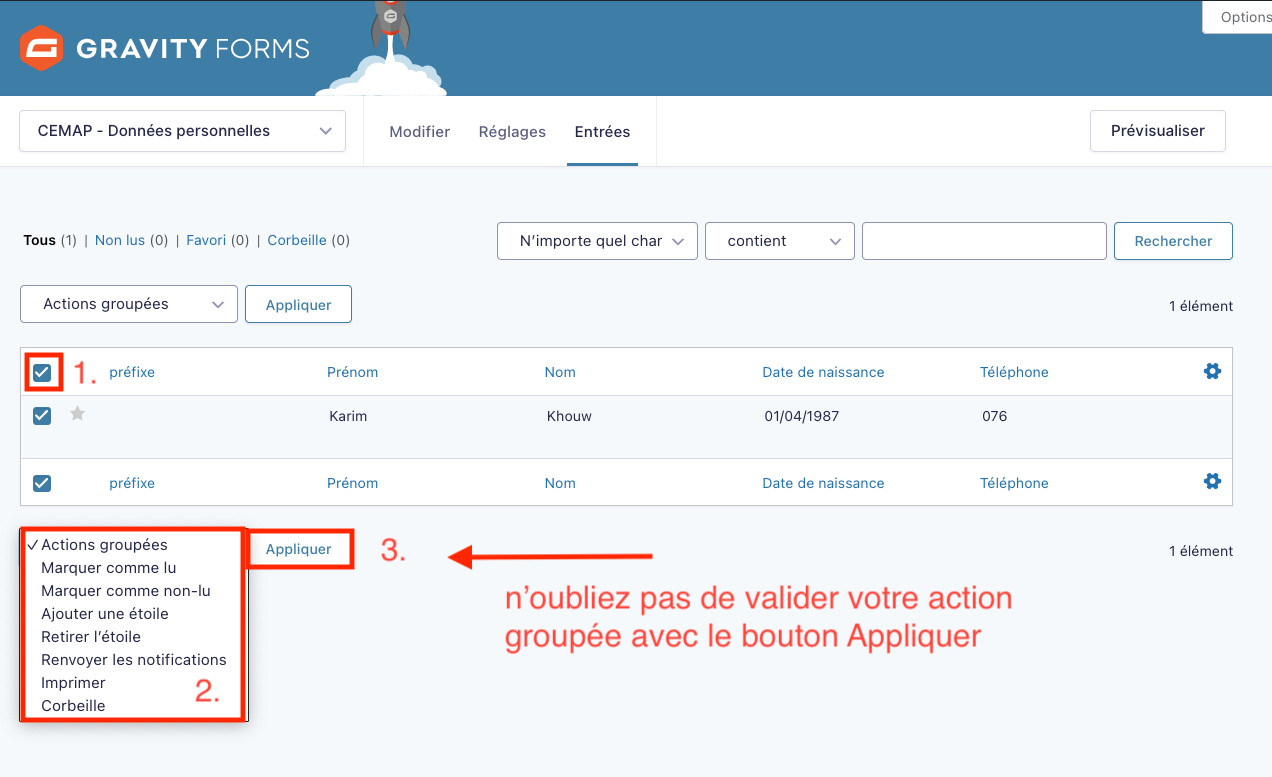
Task: Click into the search text field
Action: tap(984, 241)
